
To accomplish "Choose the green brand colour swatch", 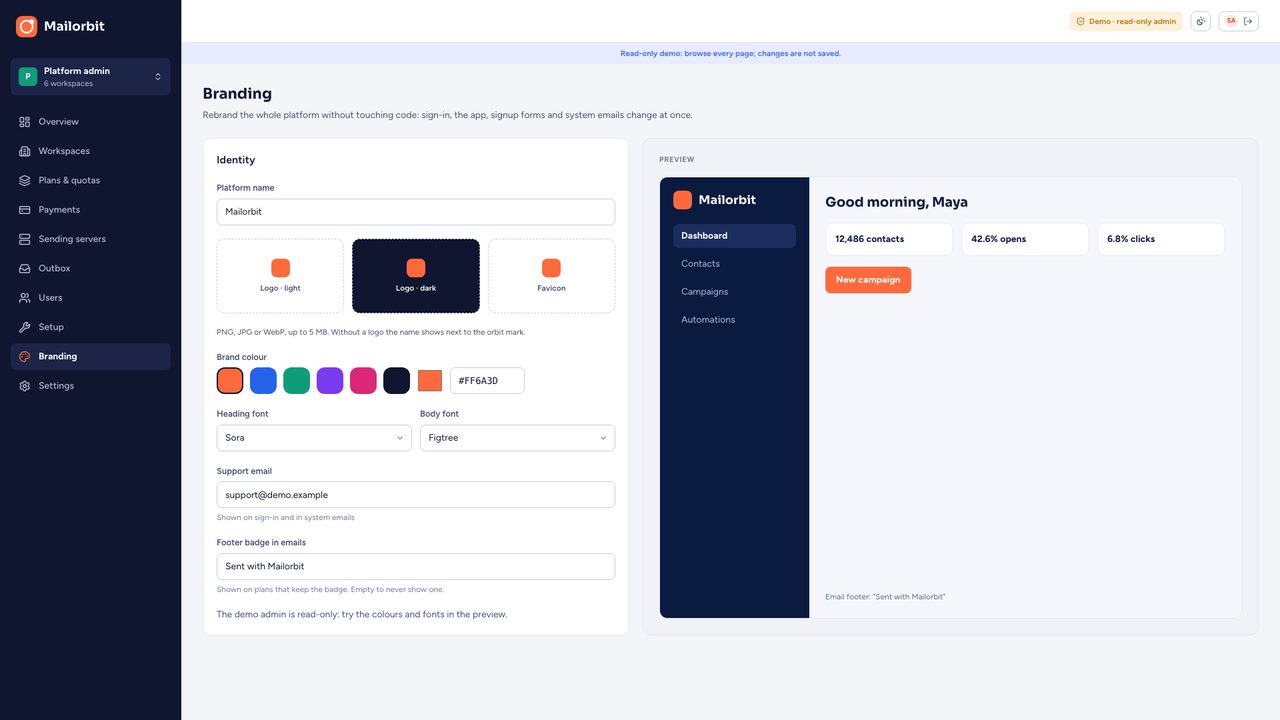I will (297, 380).
